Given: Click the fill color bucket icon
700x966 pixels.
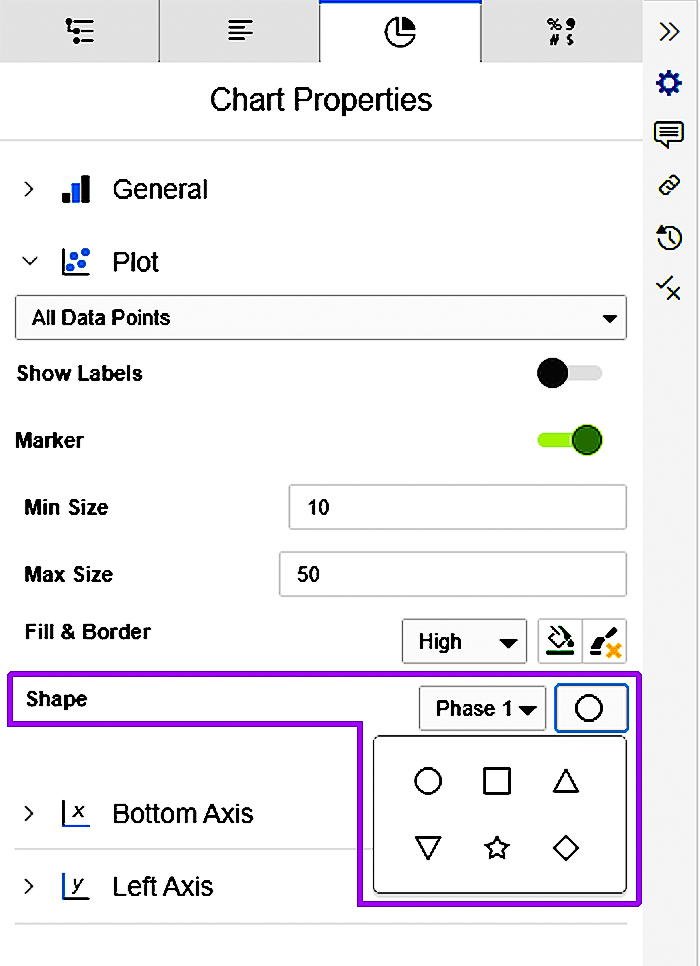Looking at the screenshot, I should click(x=560, y=641).
